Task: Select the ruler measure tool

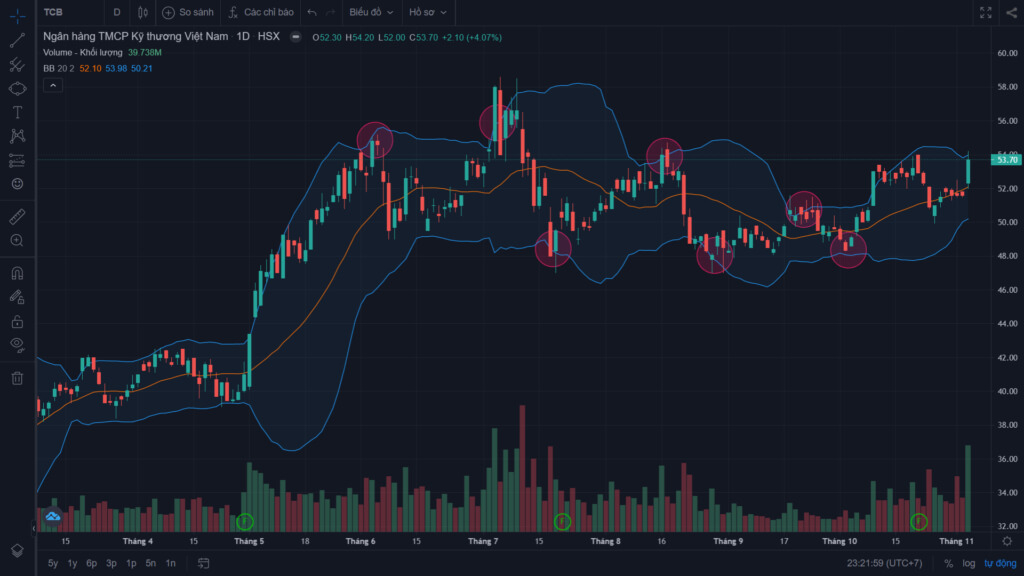Action: [x=18, y=216]
